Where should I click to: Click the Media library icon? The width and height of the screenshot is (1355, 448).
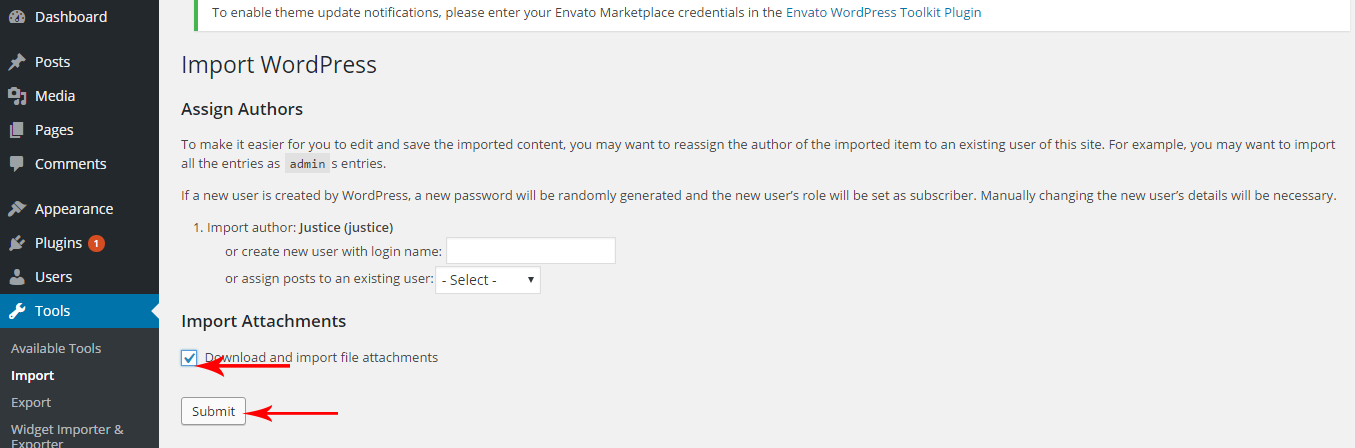point(17,96)
